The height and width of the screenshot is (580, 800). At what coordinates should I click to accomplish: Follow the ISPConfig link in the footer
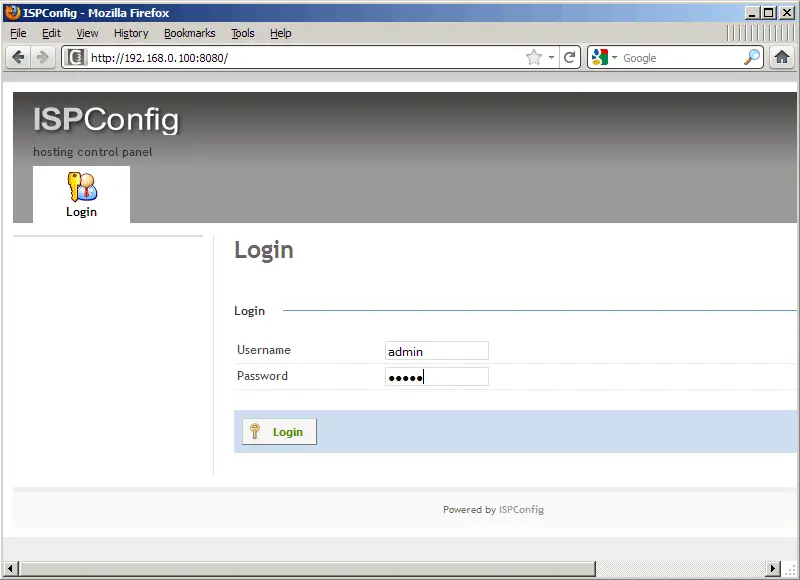click(x=521, y=509)
